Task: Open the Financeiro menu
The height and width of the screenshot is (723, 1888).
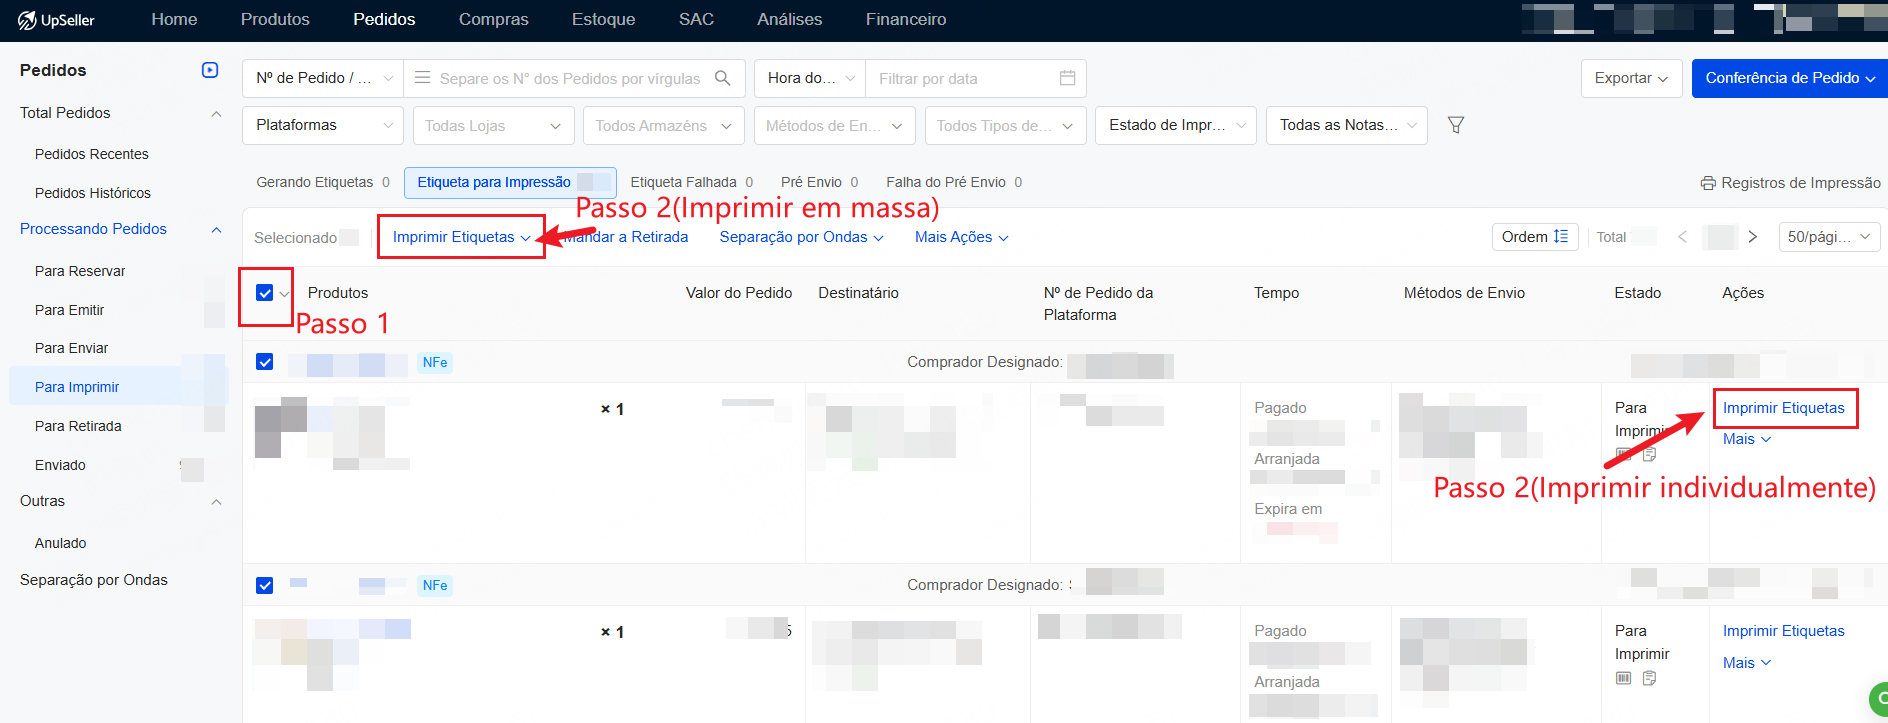Action: click(906, 20)
